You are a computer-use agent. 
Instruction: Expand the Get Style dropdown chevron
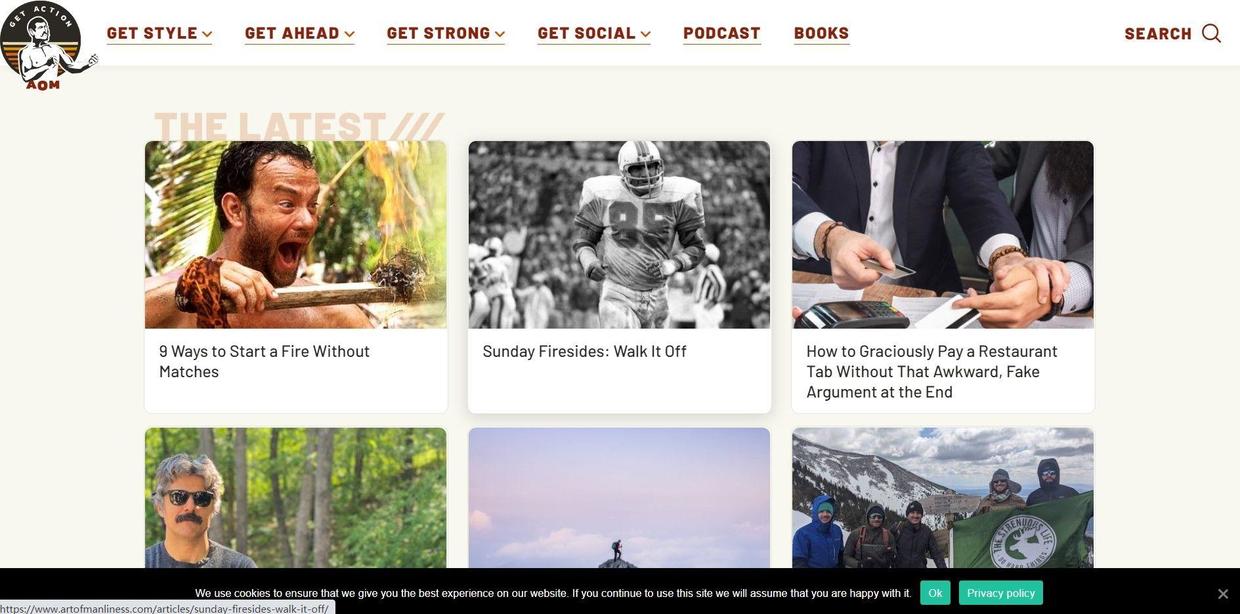pyautogui.click(x=207, y=34)
